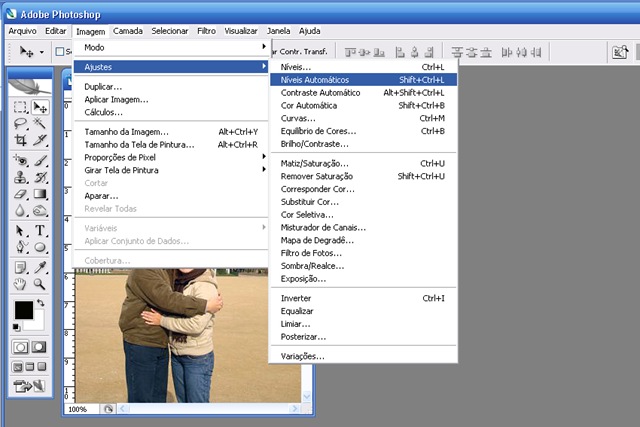The image size is (640, 427).
Task: Click the 100% zoom level field
Action: 81,409
